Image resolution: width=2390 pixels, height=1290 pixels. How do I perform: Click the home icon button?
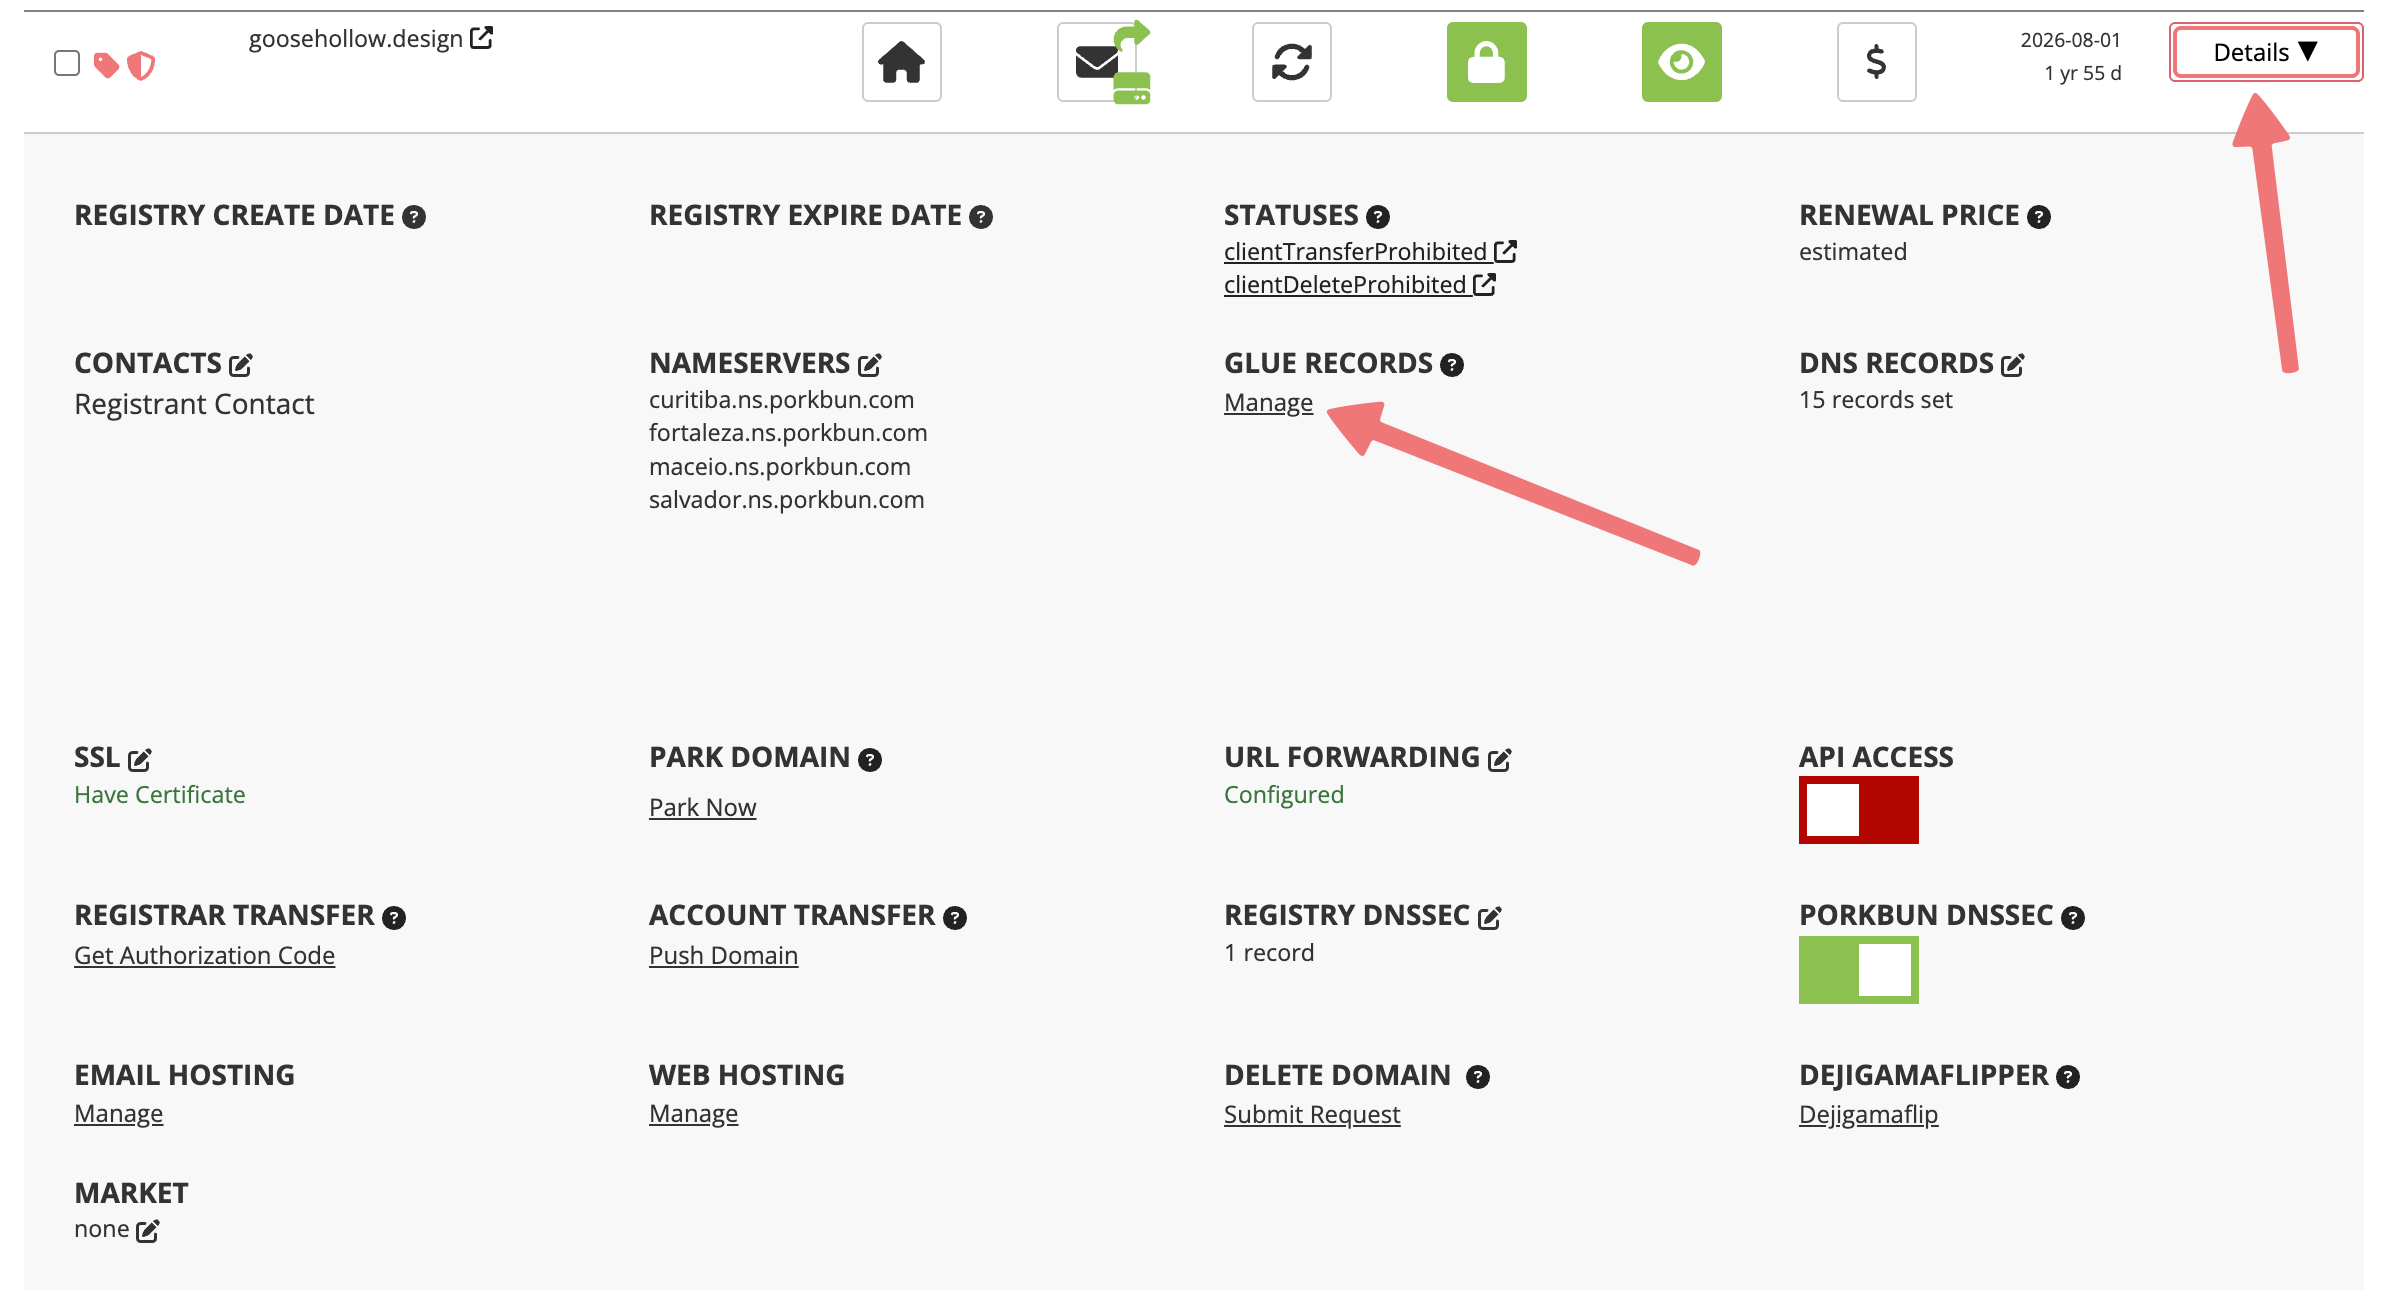[x=901, y=62]
